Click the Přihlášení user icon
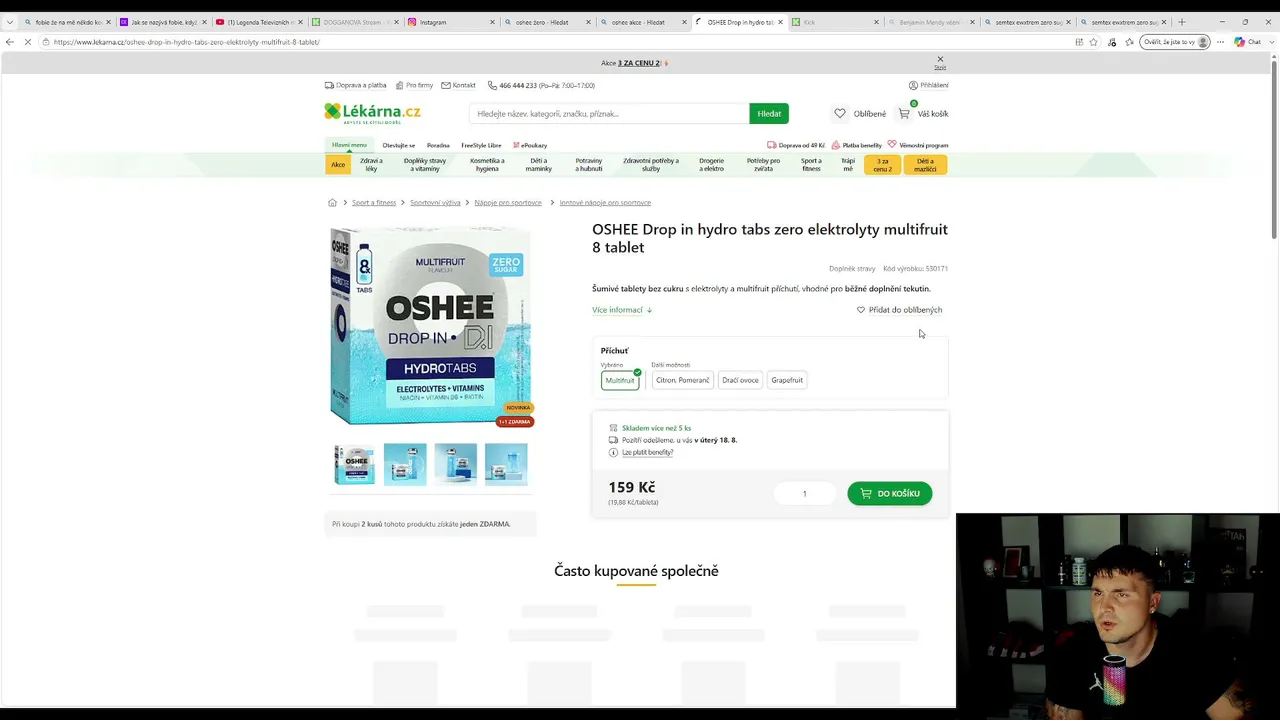Viewport: 1280px width, 720px height. pos(913,85)
